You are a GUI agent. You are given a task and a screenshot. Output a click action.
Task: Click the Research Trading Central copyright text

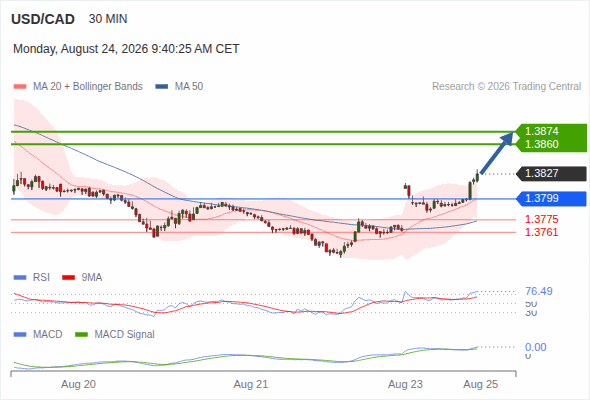pyautogui.click(x=506, y=87)
